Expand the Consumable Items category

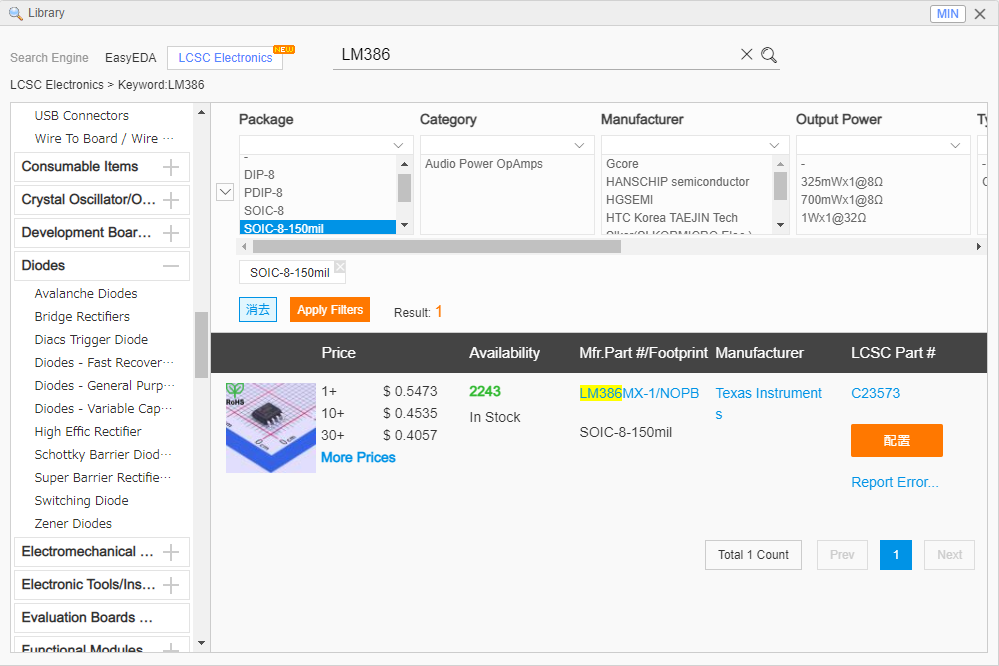click(x=171, y=167)
